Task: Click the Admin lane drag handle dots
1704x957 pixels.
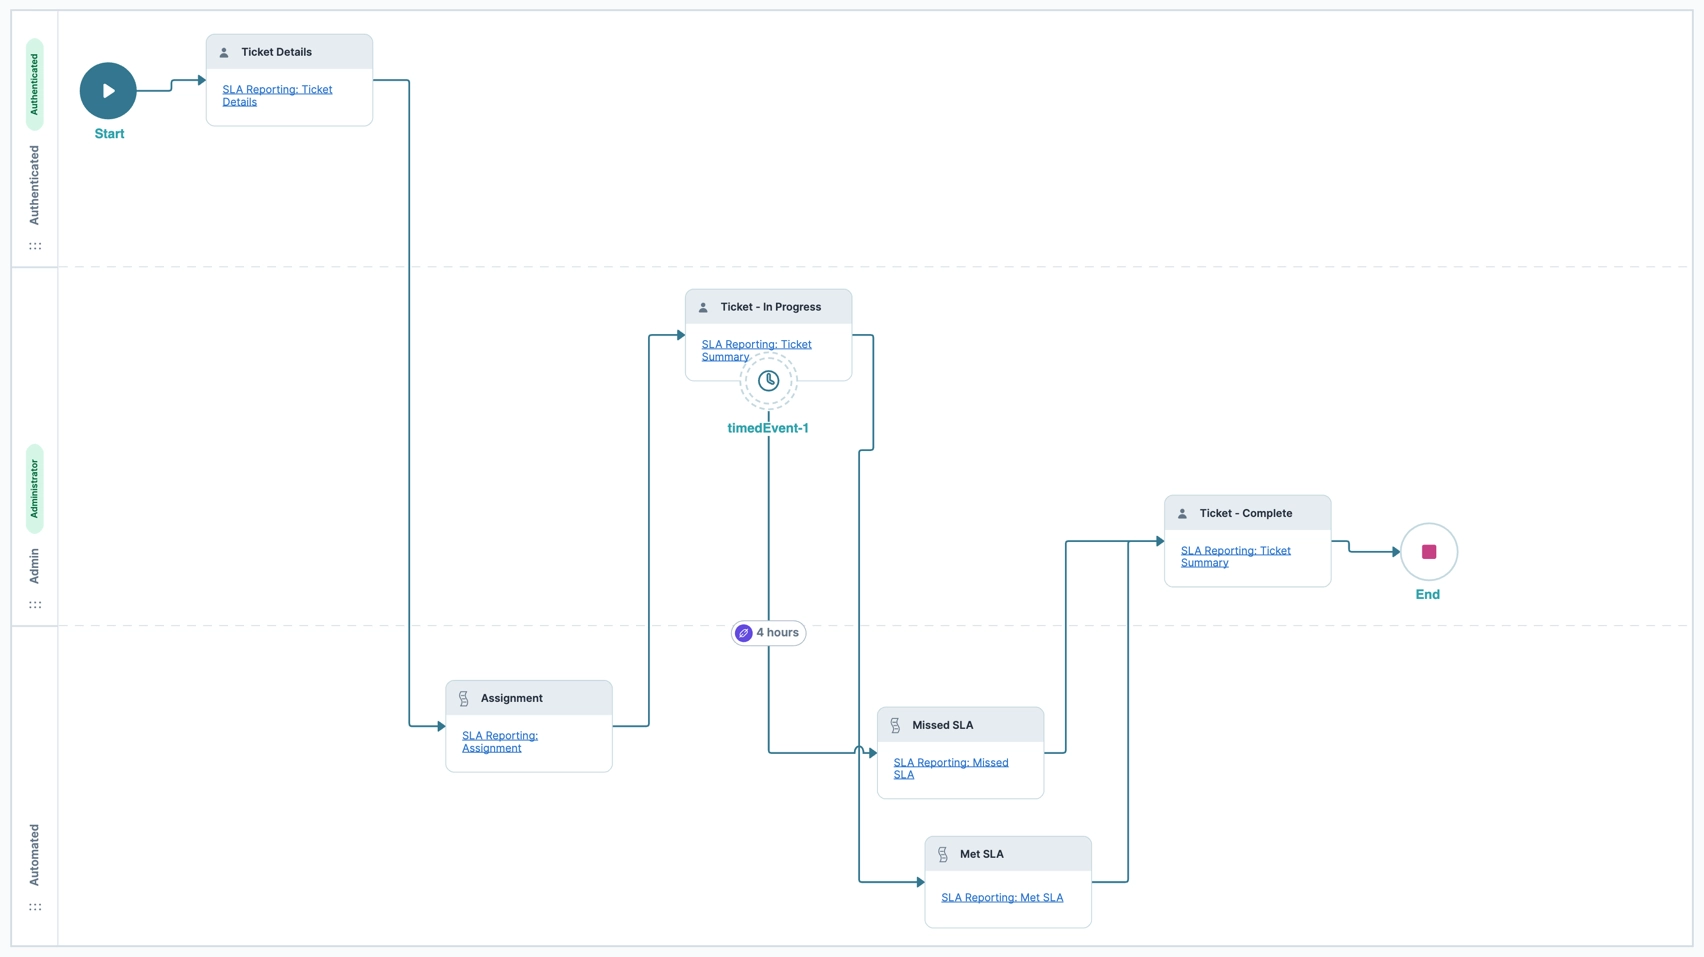Action: coord(35,603)
